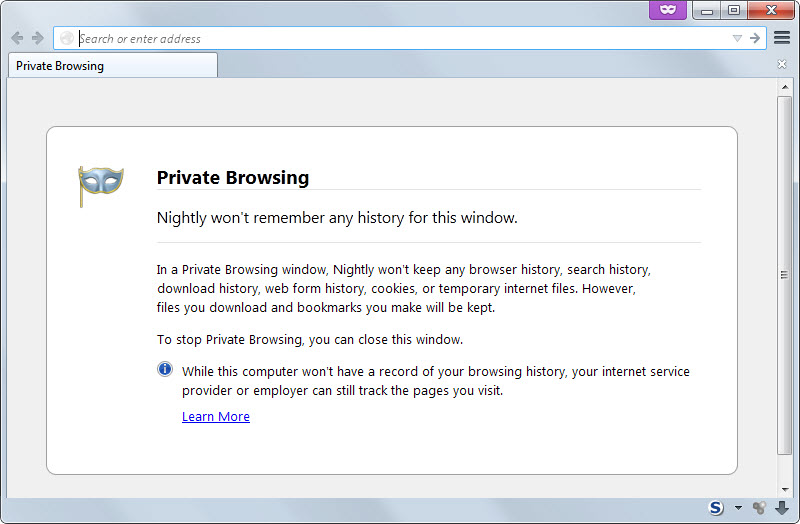Viewport: 800px width, 524px height.
Task: Click the forward navigation arrow
Action: 38,38
